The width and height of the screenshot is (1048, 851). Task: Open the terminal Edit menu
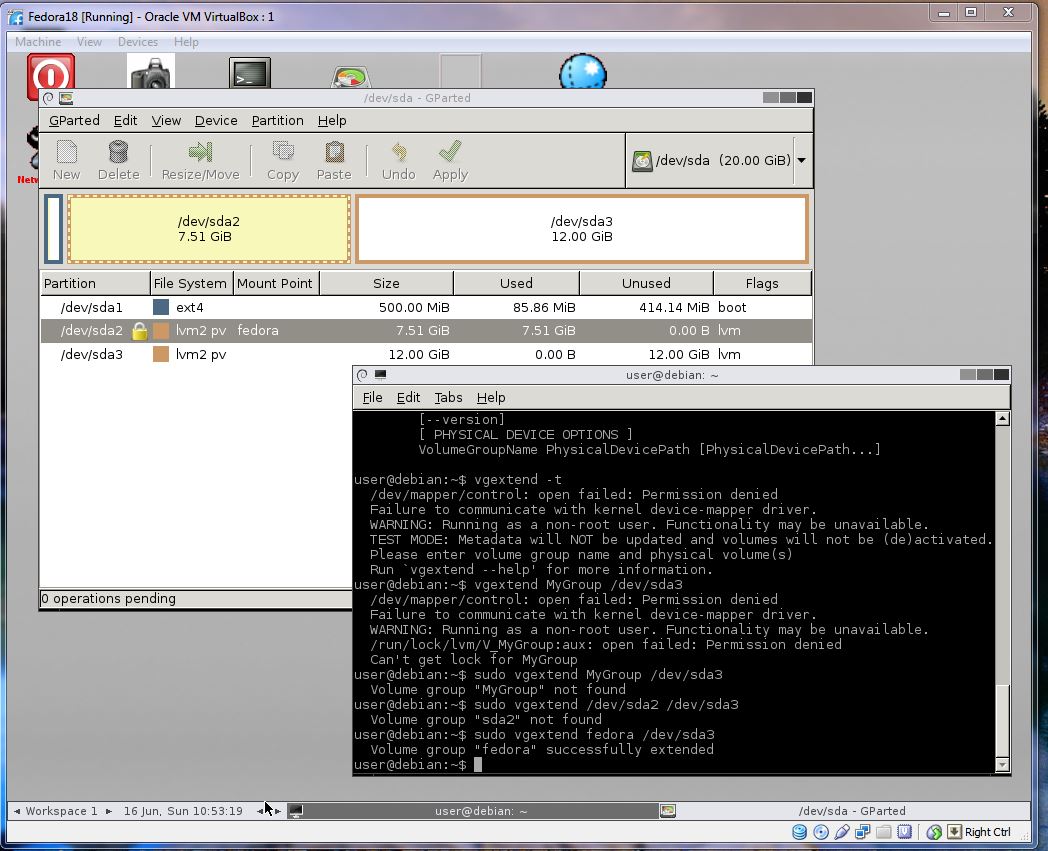coord(408,398)
